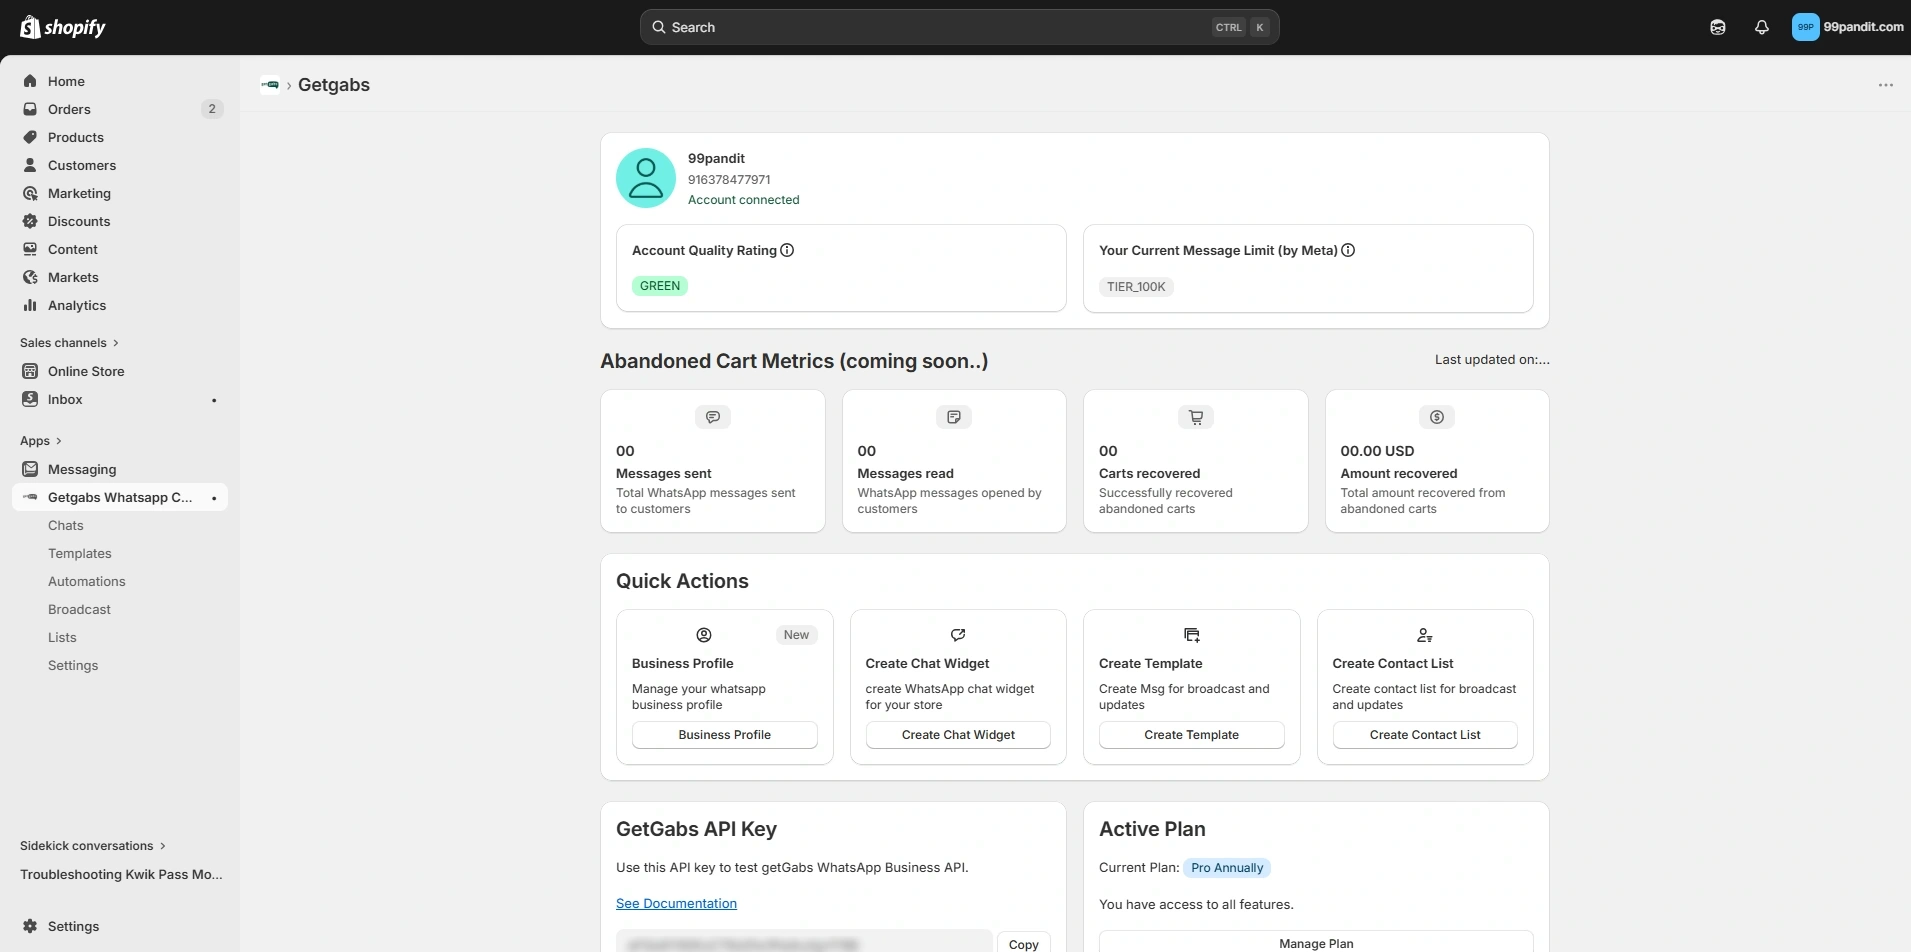This screenshot has width=1911, height=952.
Task: Click the Create Chat Widget button
Action: tap(957, 734)
